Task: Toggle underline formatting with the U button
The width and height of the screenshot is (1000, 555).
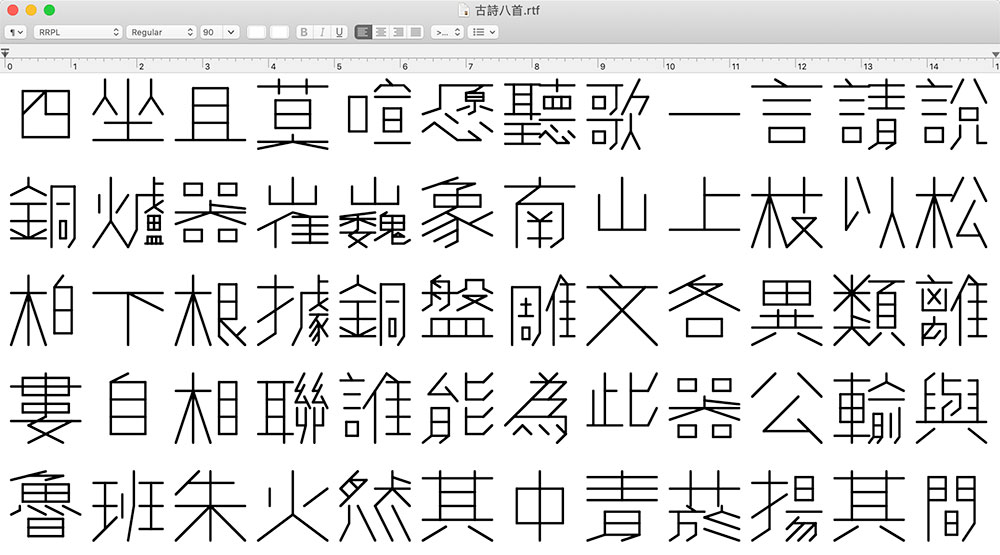Action: [x=340, y=32]
